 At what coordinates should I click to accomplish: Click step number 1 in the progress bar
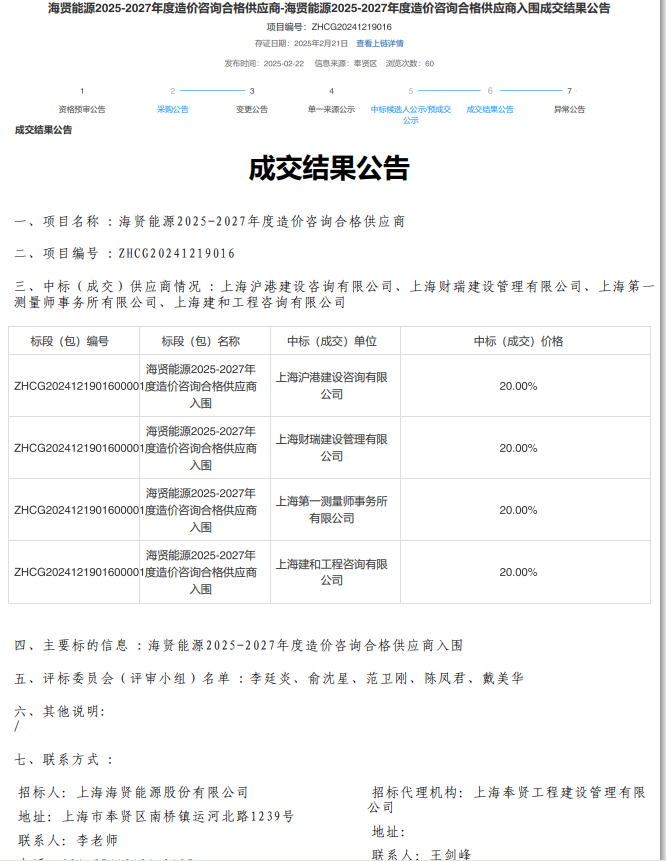82,91
